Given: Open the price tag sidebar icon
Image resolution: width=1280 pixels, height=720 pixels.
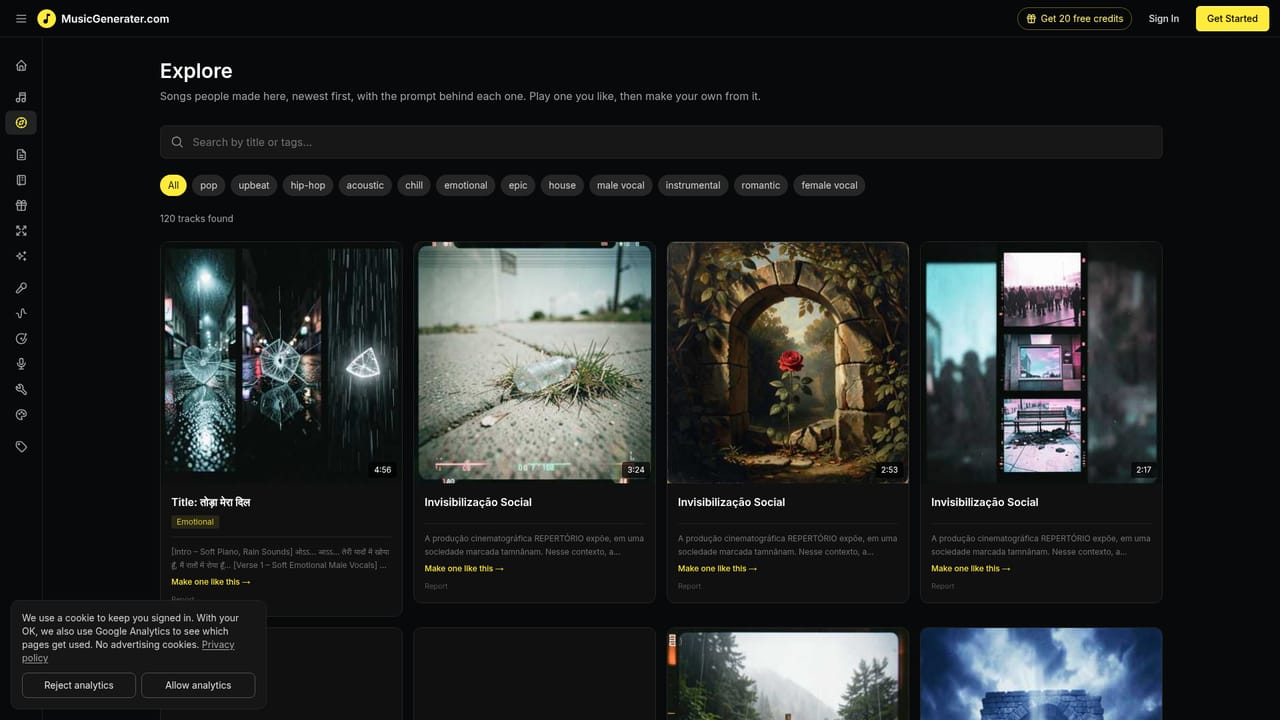Looking at the screenshot, I should (21, 447).
